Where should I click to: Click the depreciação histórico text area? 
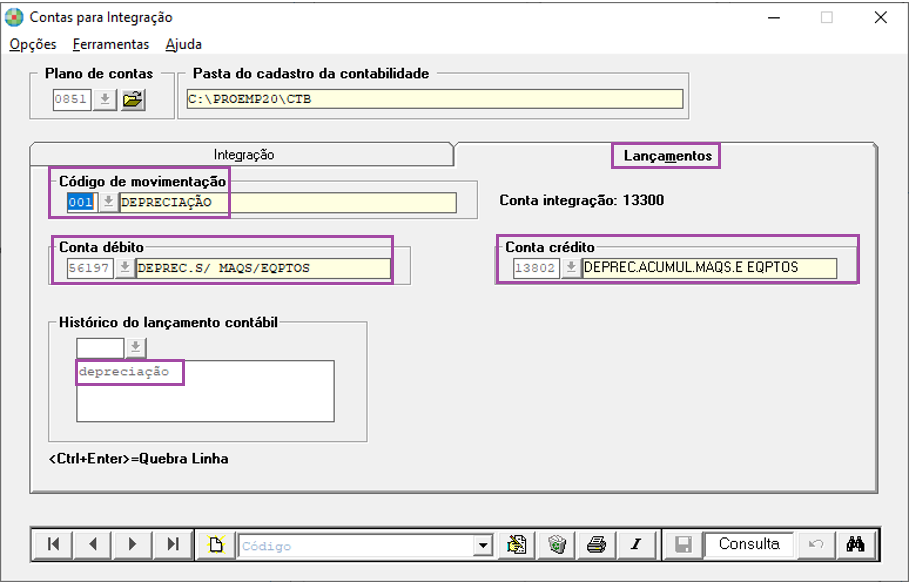tap(205, 391)
